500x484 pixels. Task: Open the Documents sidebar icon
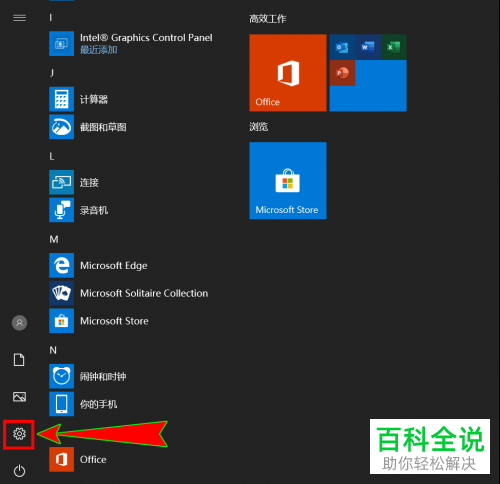pyautogui.click(x=19, y=360)
